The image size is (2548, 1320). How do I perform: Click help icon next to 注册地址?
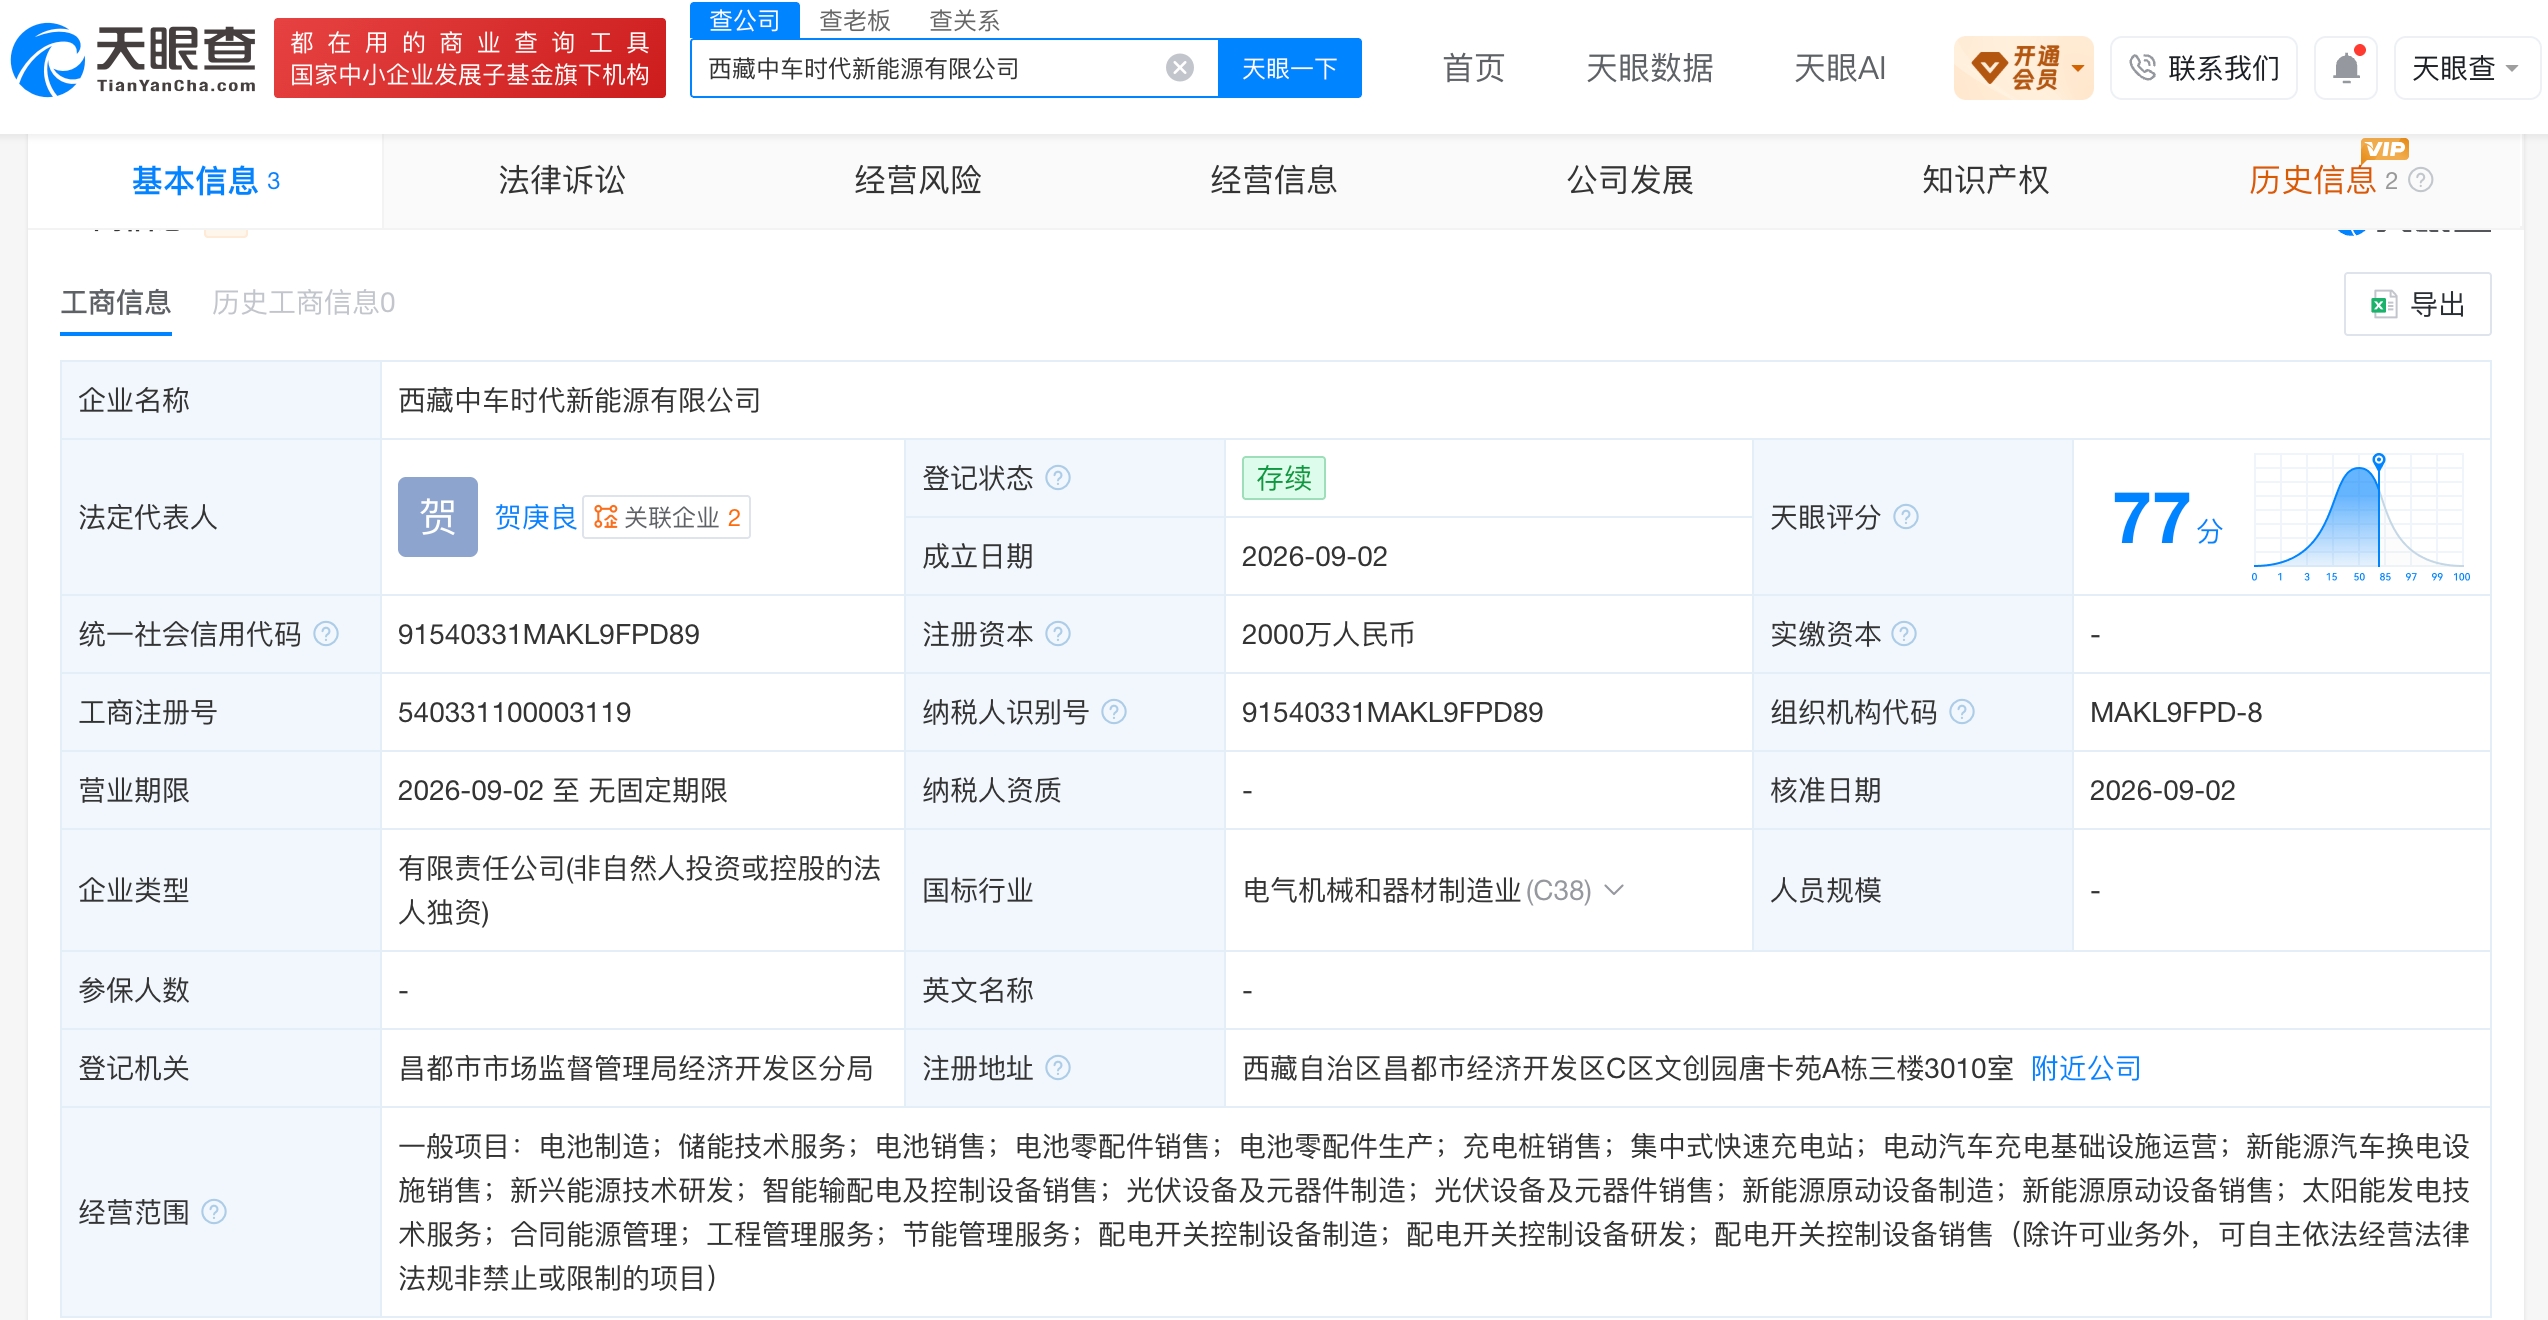[1058, 1068]
